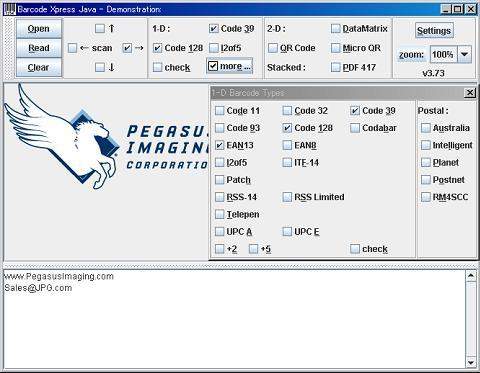
Task: Uncheck Code 39 in top 1-D panel
Action: pyautogui.click(x=214, y=29)
